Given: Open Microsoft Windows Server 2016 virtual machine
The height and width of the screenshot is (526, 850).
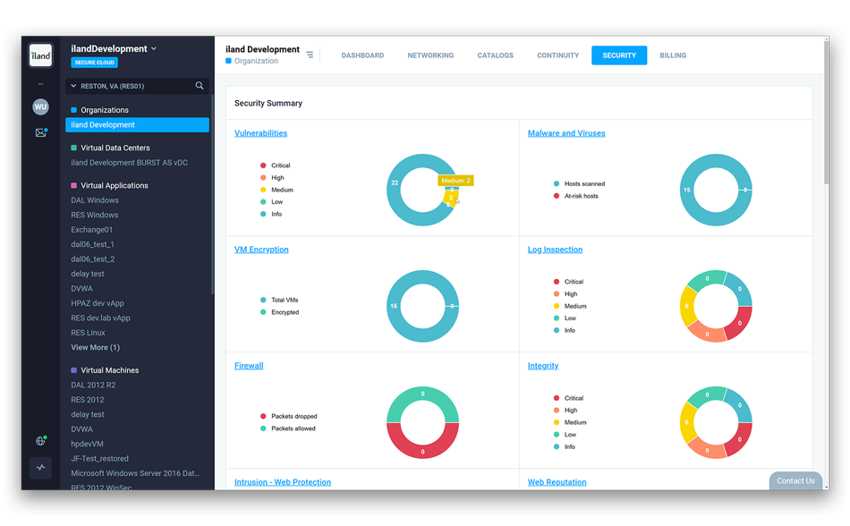Looking at the screenshot, I should click(135, 473).
